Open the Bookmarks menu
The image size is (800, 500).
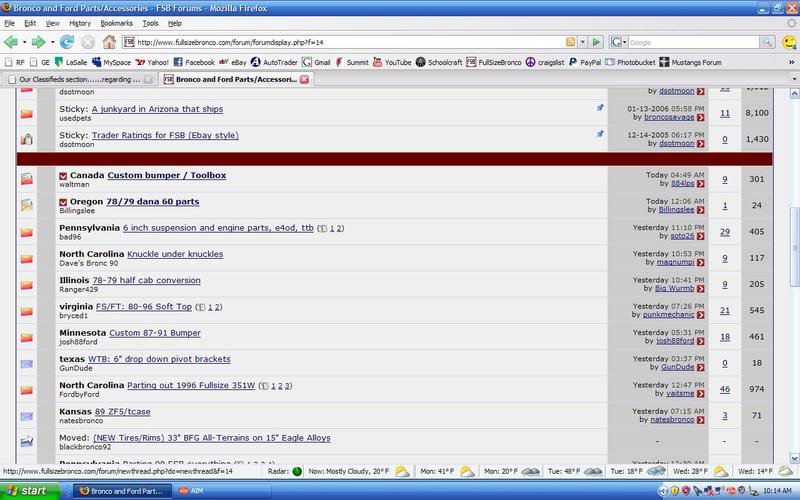[x=116, y=23]
